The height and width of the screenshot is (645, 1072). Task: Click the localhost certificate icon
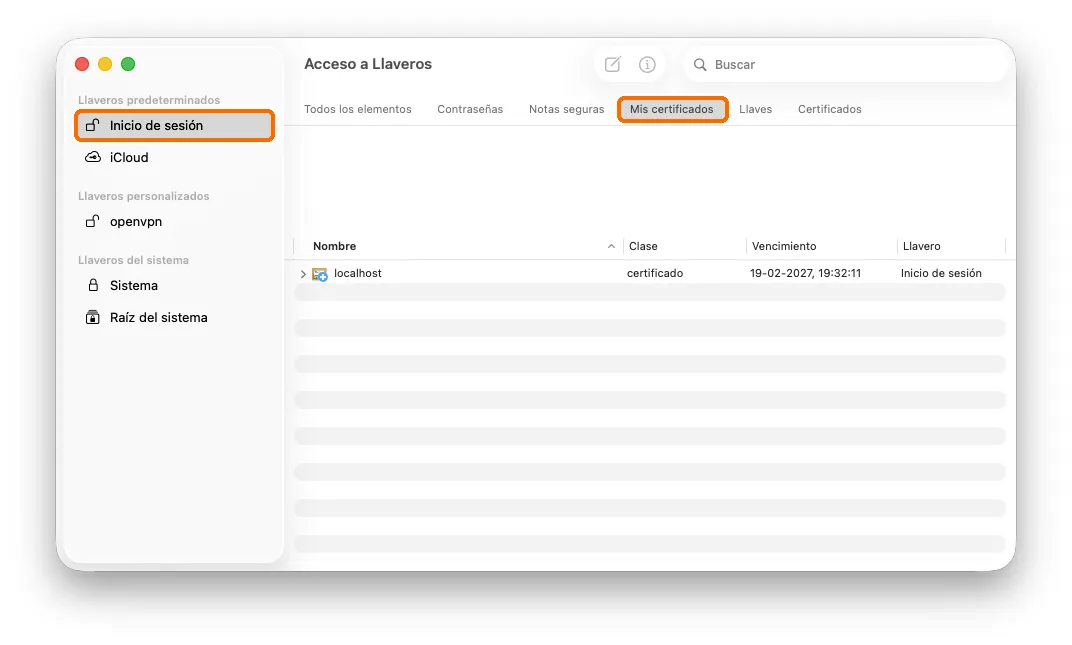[x=320, y=274]
